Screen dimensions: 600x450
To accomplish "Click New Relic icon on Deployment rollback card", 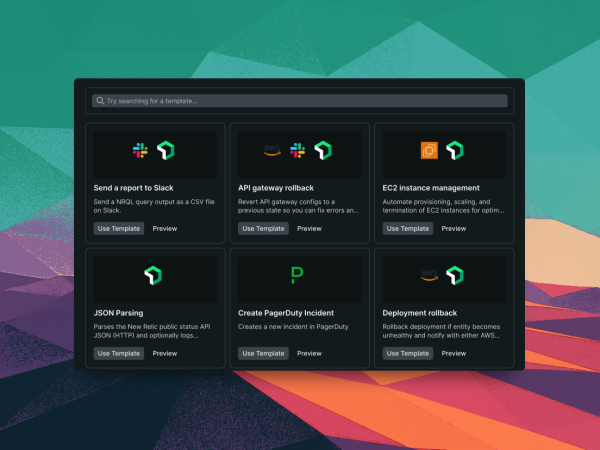I will pyautogui.click(x=455, y=276).
